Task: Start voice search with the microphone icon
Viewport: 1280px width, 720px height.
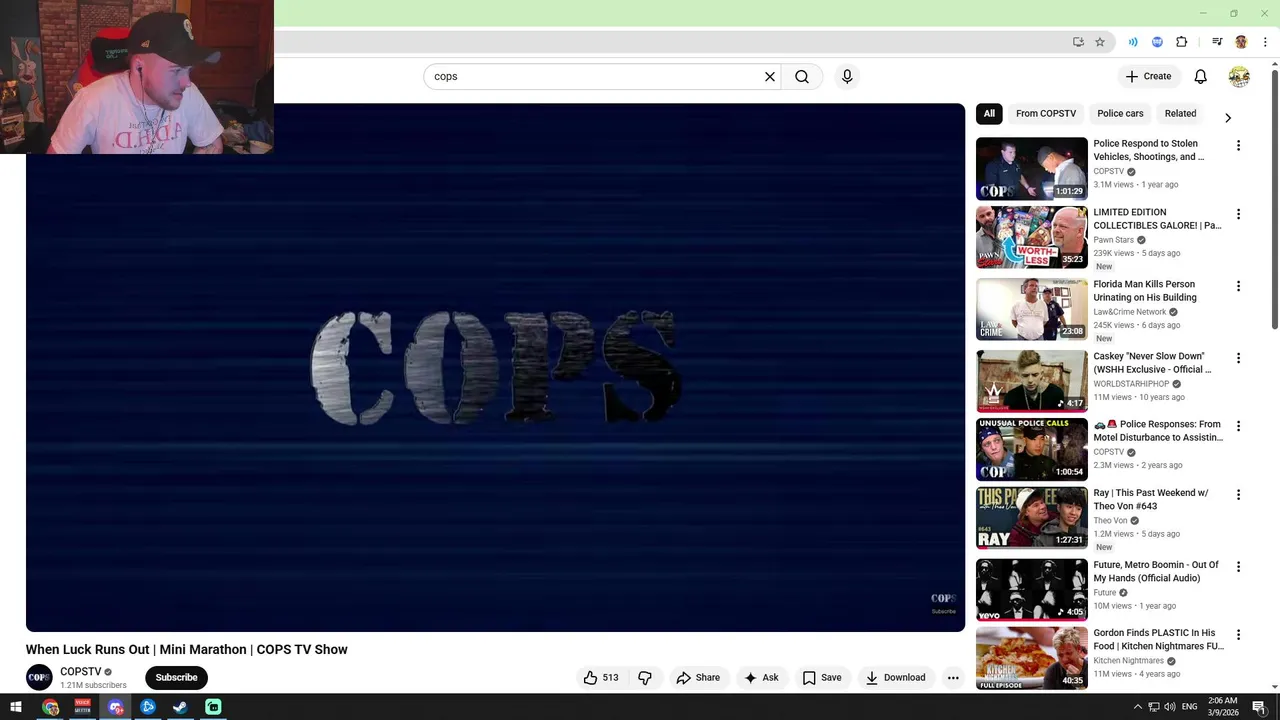Action: [x=847, y=76]
